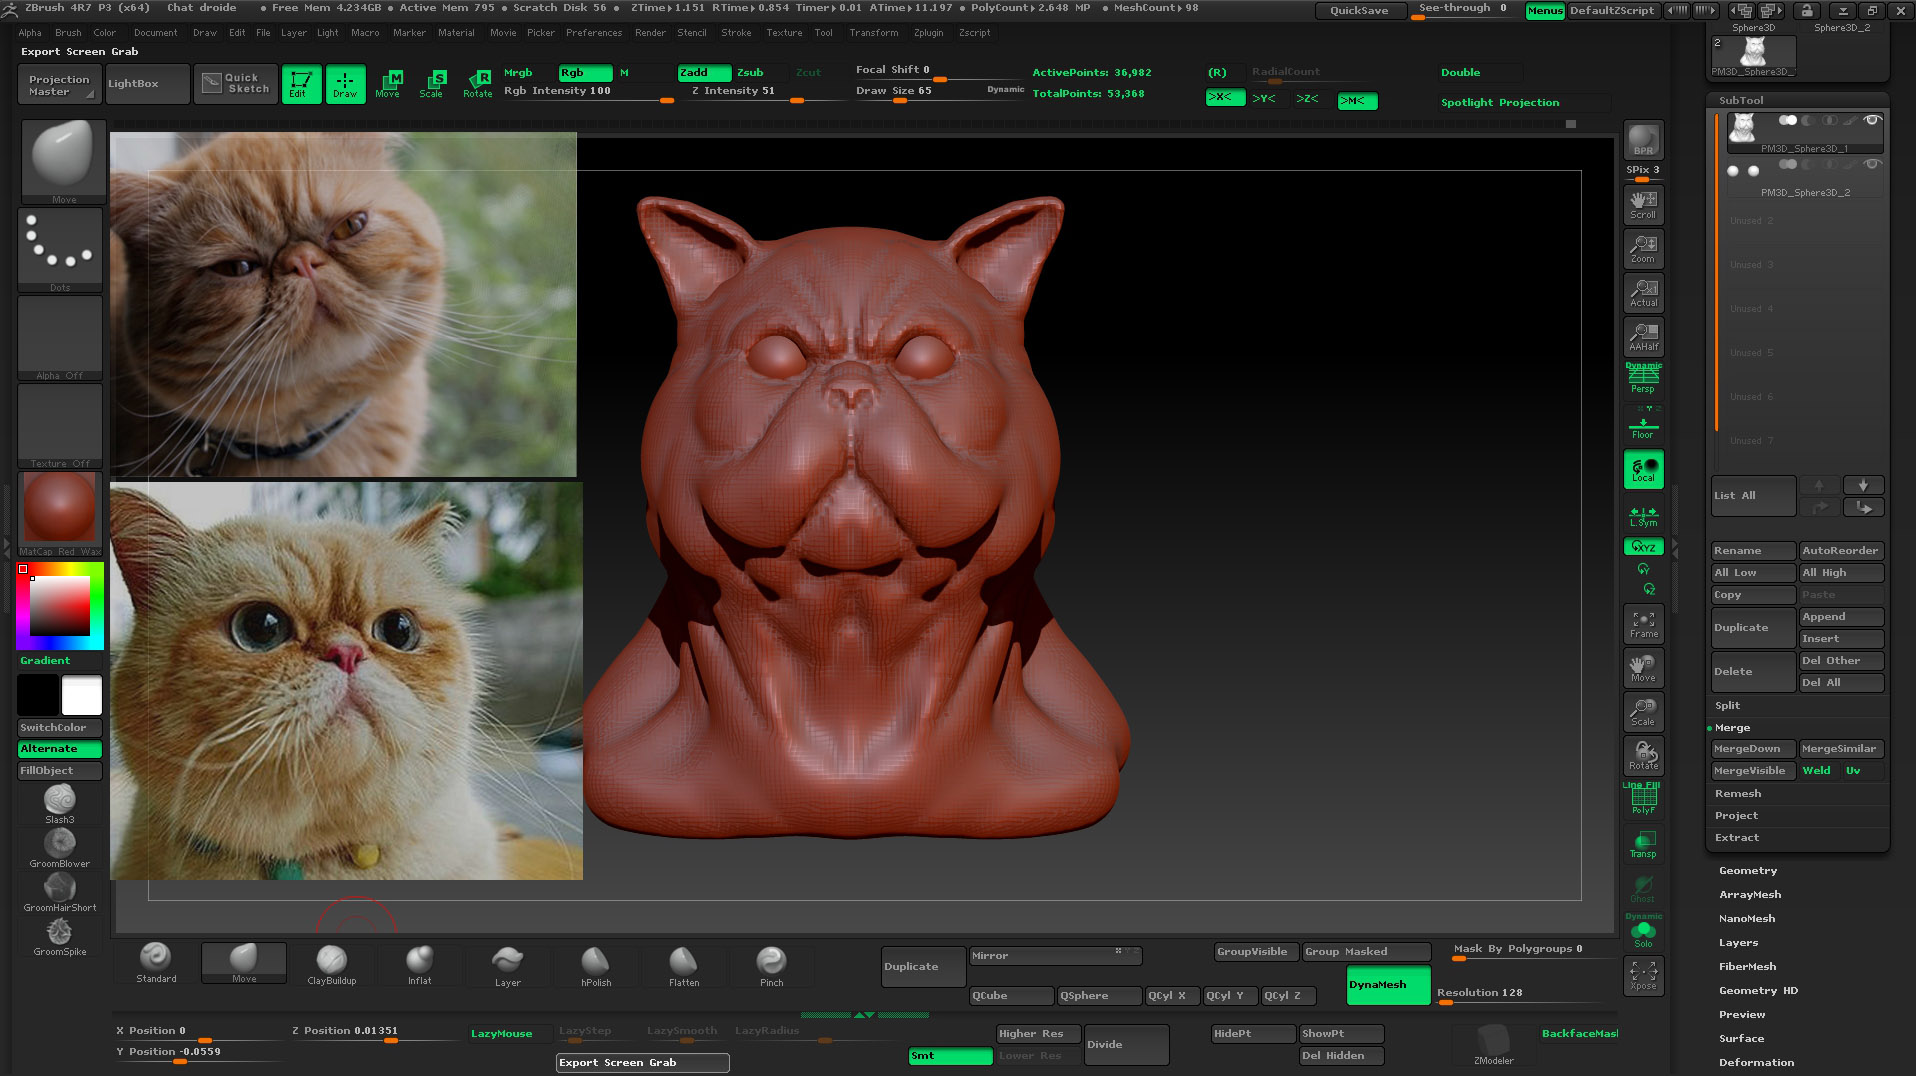This screenshot has width=1916, height=1076.
Task: Click the QuickSave button
Action: tap(1359, 10)
